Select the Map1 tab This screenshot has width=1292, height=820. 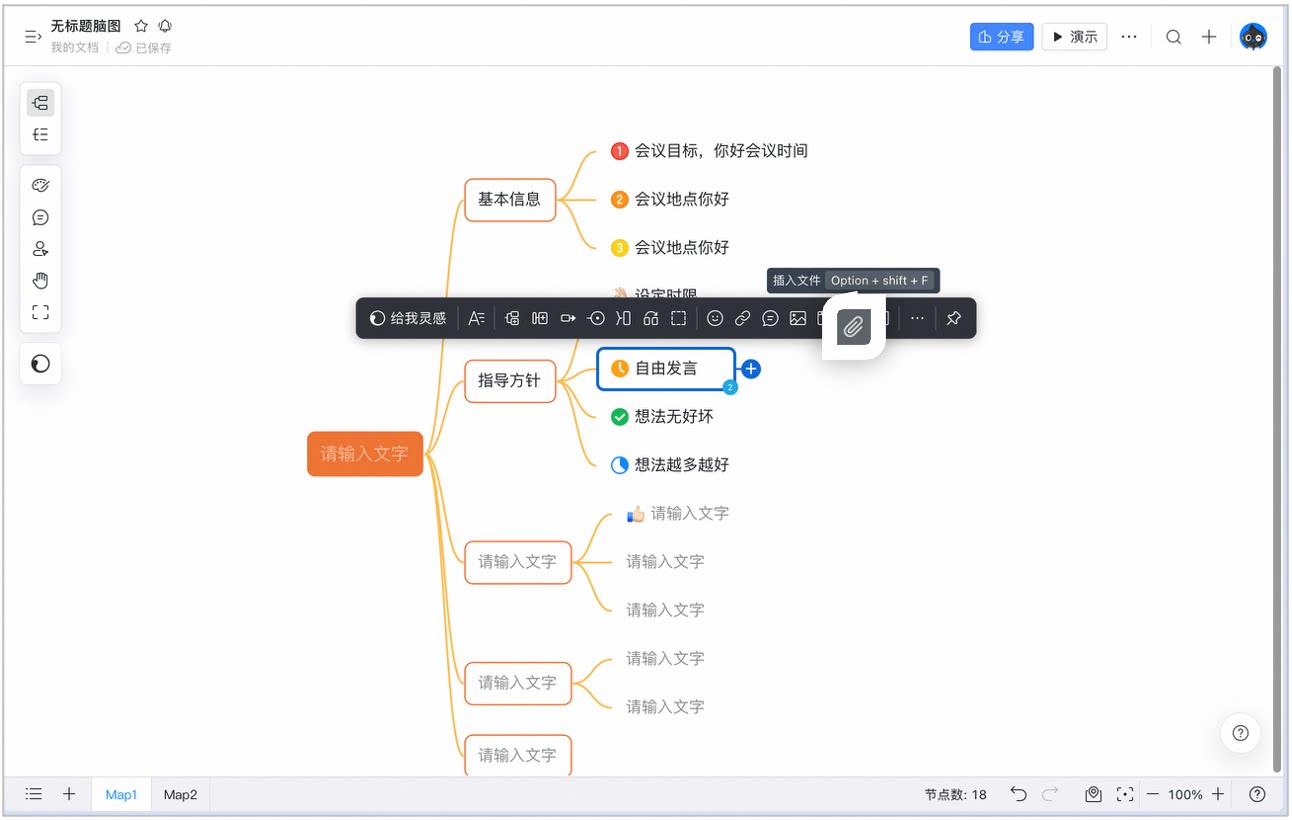coord(121,795)
